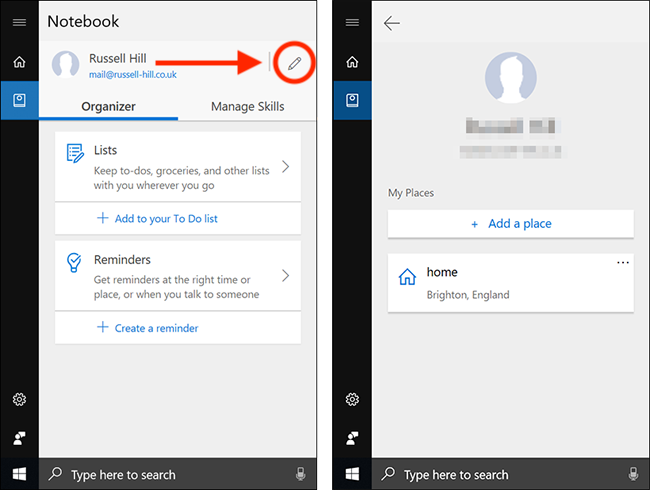Screen dimensions: 650x490
Task: Click back arrow in profile panel
Action: tap(392, 23)
